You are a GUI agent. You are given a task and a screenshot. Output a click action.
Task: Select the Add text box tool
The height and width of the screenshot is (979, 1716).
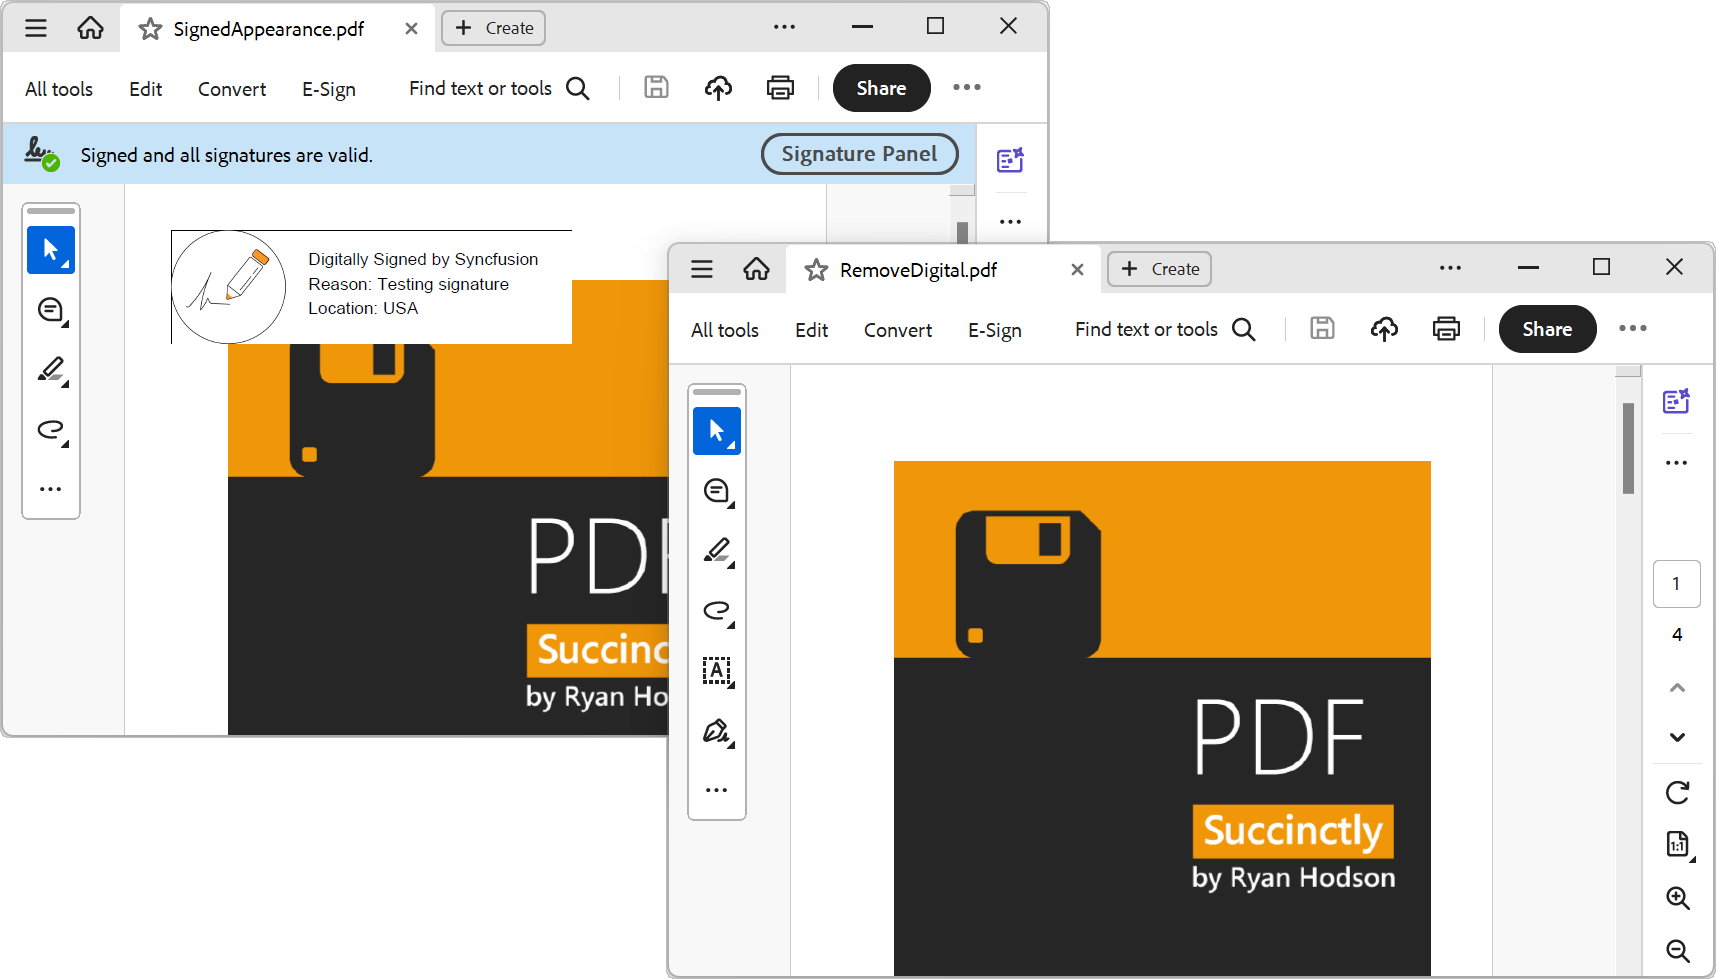tap(717, 671)
